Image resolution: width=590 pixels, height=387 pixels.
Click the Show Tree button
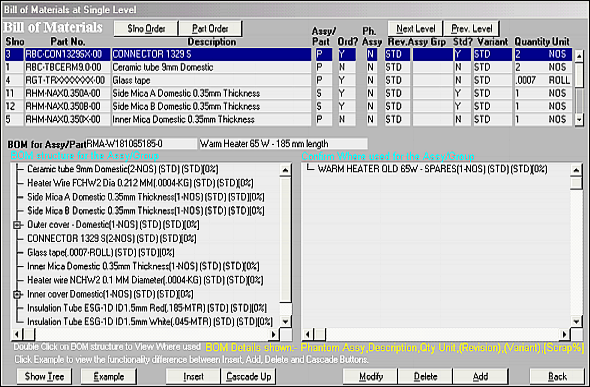pos(44,376)
